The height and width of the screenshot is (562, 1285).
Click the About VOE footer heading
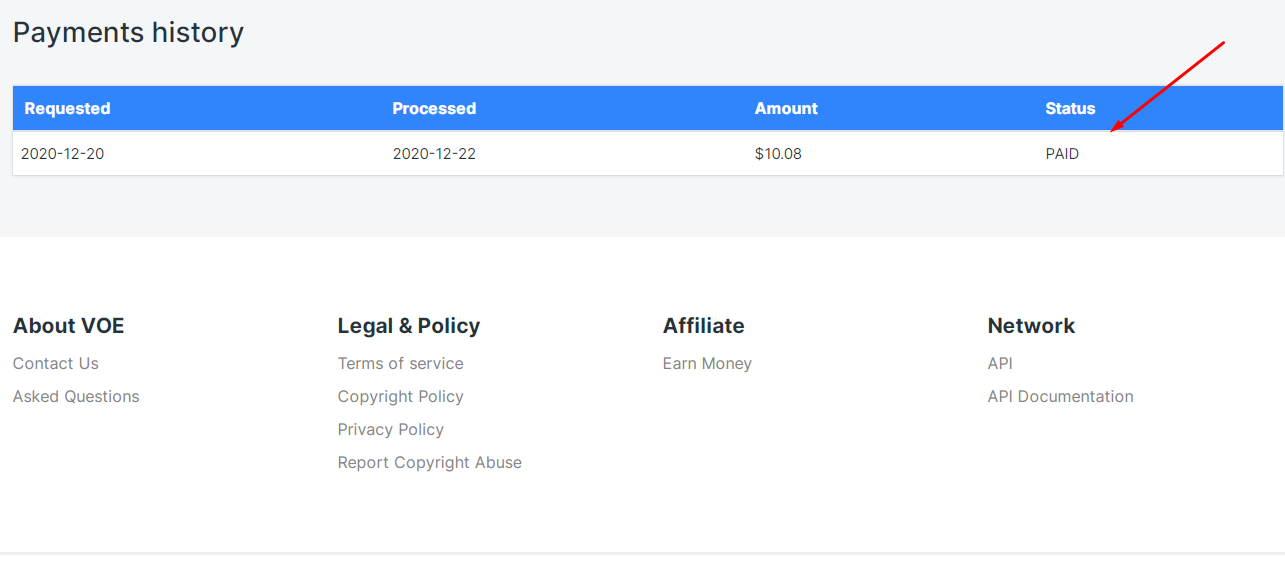[x=68, y=325]
